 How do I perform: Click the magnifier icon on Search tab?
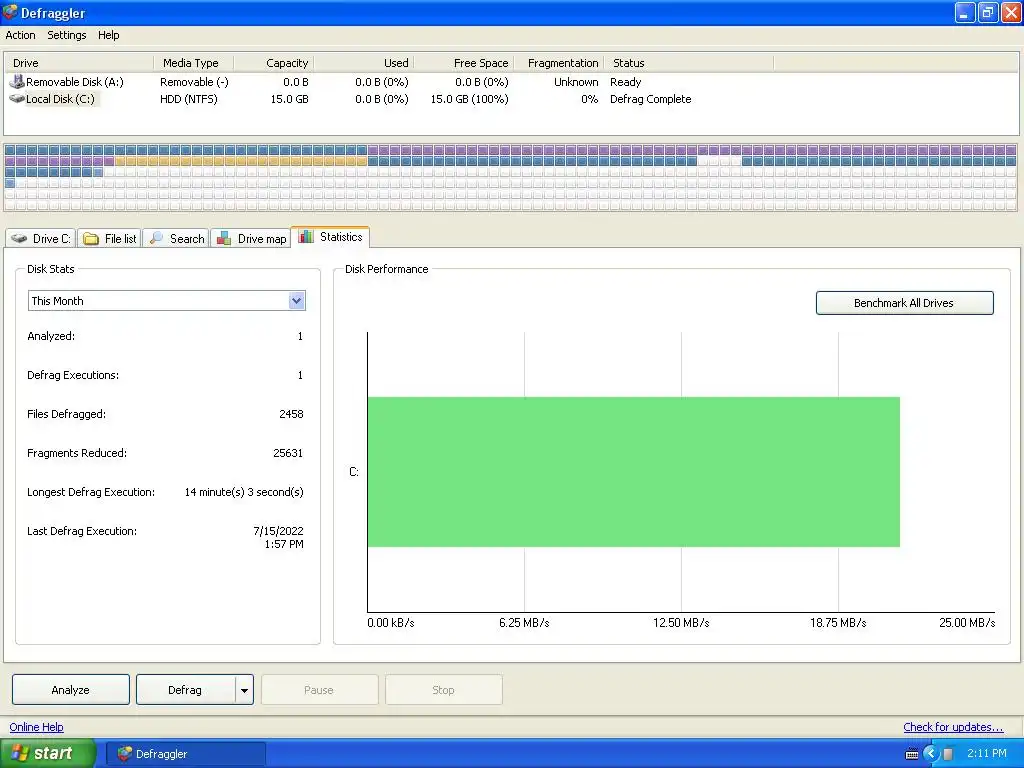click(x=156, y=238)
